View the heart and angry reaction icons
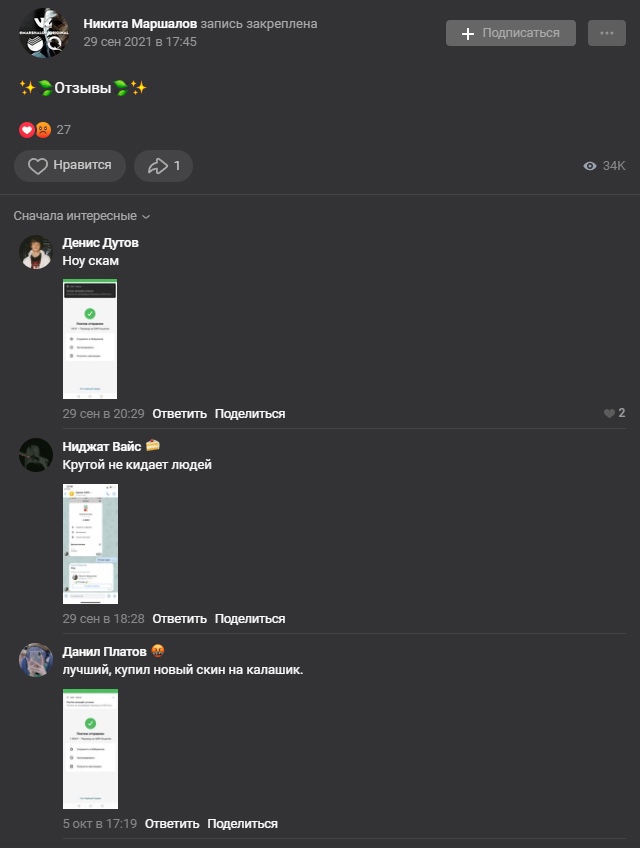Image resolution: width=640 pixels, height=848 pixels. (x=35, y=130)
